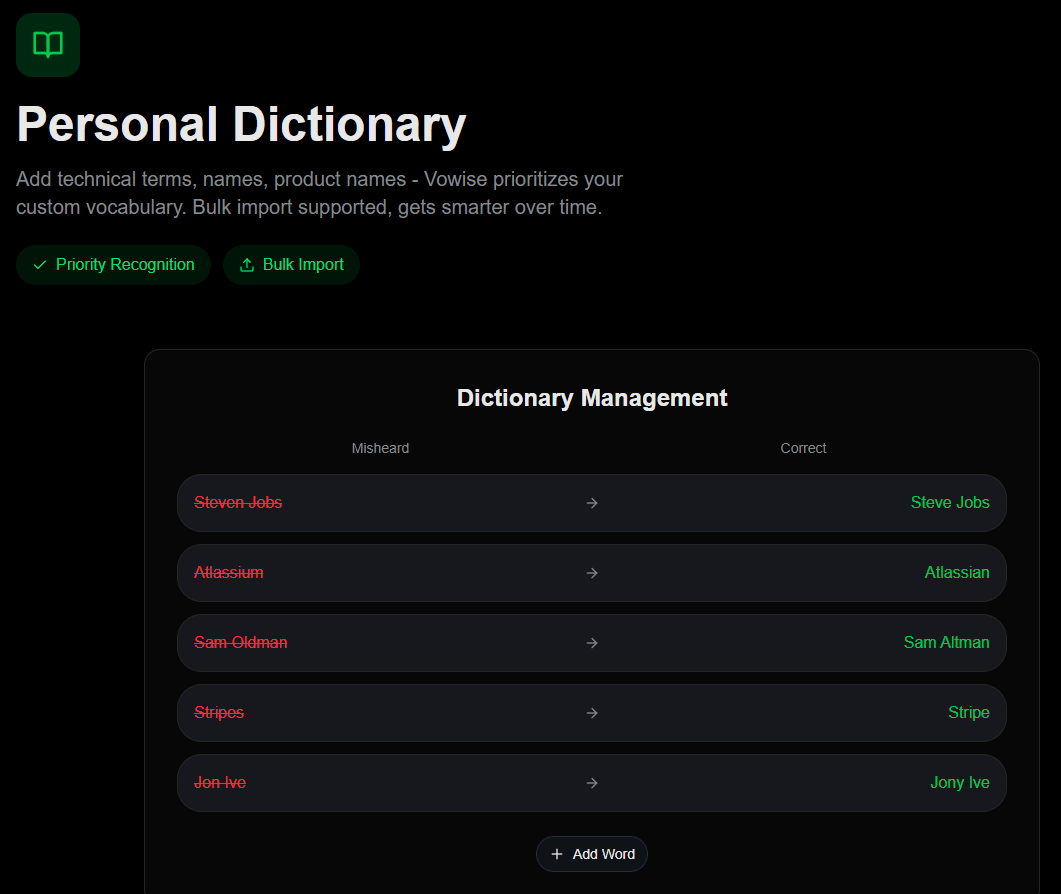Add a new word with Add Word
This screenshot has height=894, width=1061.
click(x=592, y=854)
